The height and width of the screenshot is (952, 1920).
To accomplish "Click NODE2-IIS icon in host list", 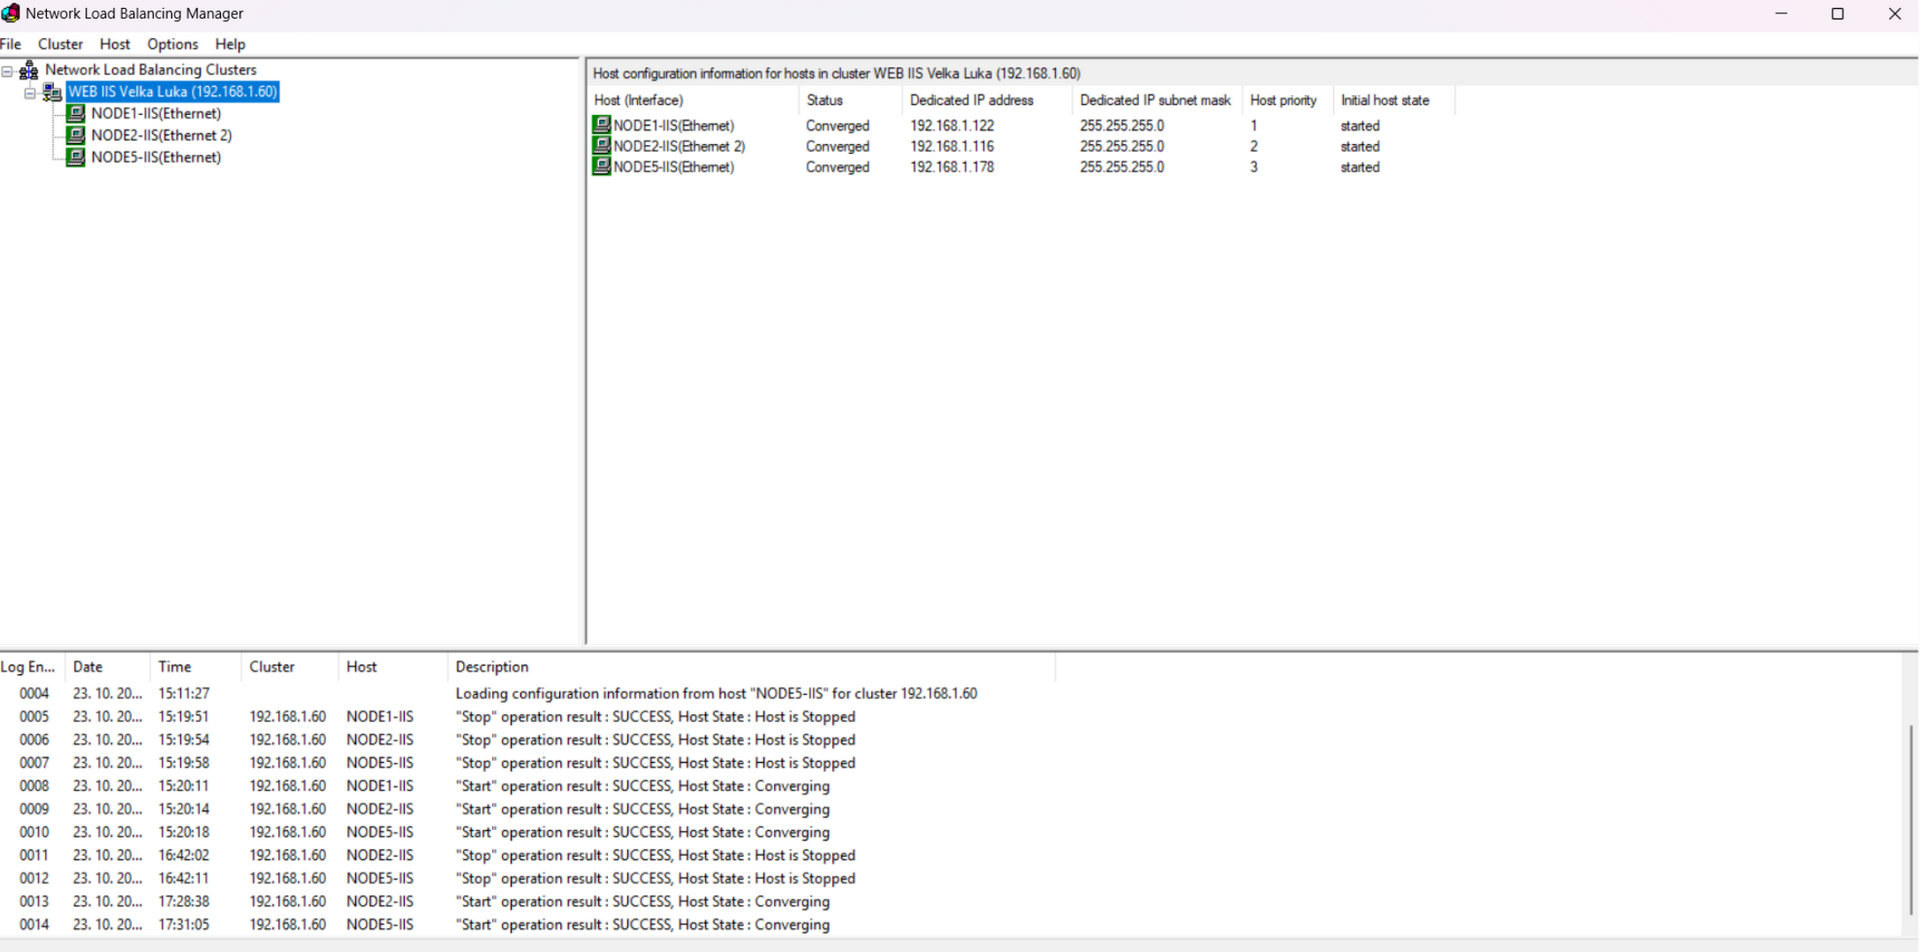I will coord(601,146).
